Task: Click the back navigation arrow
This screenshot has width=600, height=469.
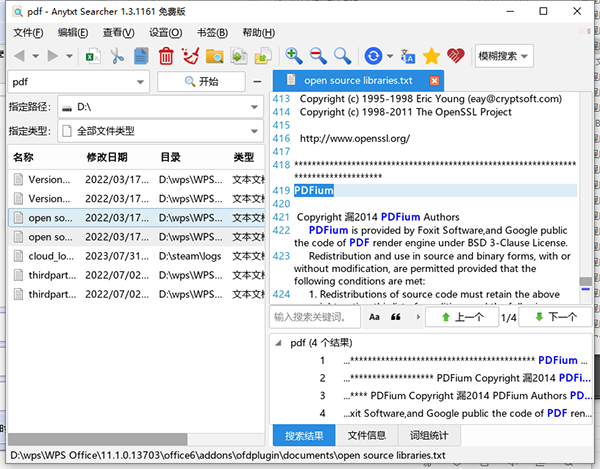Action: pyautogui.click(x=20, y=56)
